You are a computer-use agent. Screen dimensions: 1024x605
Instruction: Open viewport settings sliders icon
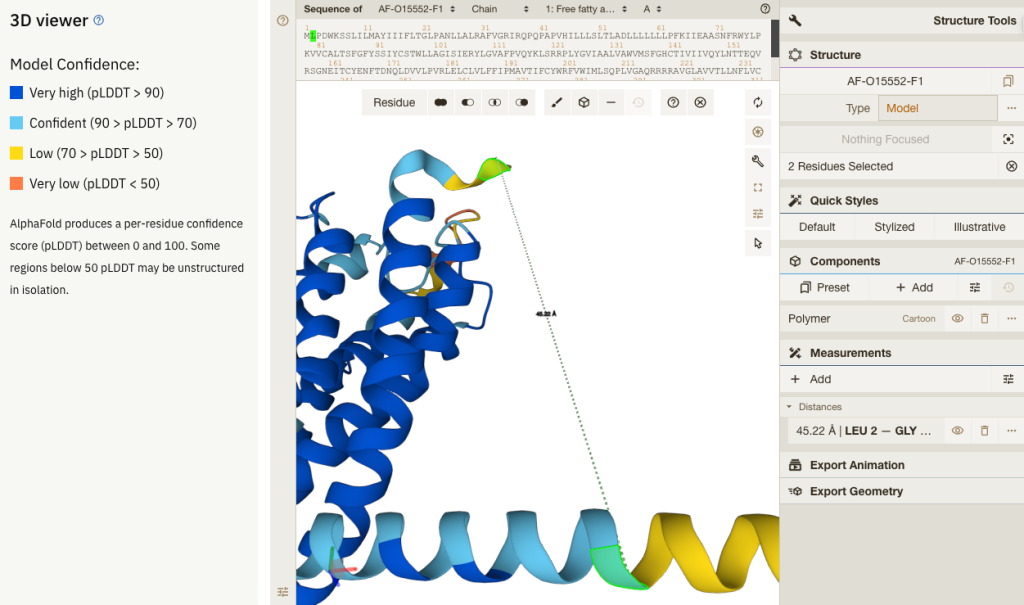[x=758, y=214]
